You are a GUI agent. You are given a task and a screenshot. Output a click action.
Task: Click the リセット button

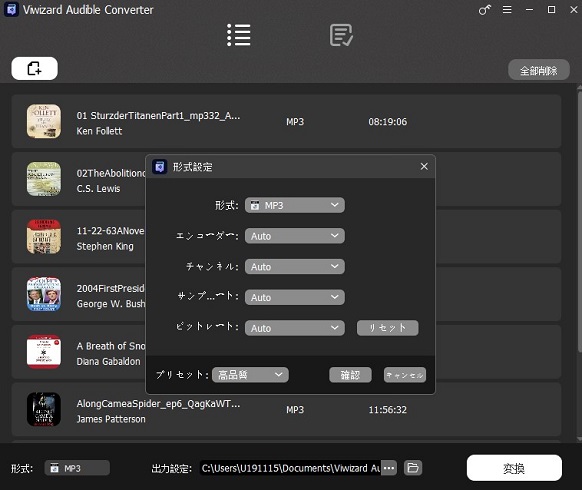pos(388,328)
